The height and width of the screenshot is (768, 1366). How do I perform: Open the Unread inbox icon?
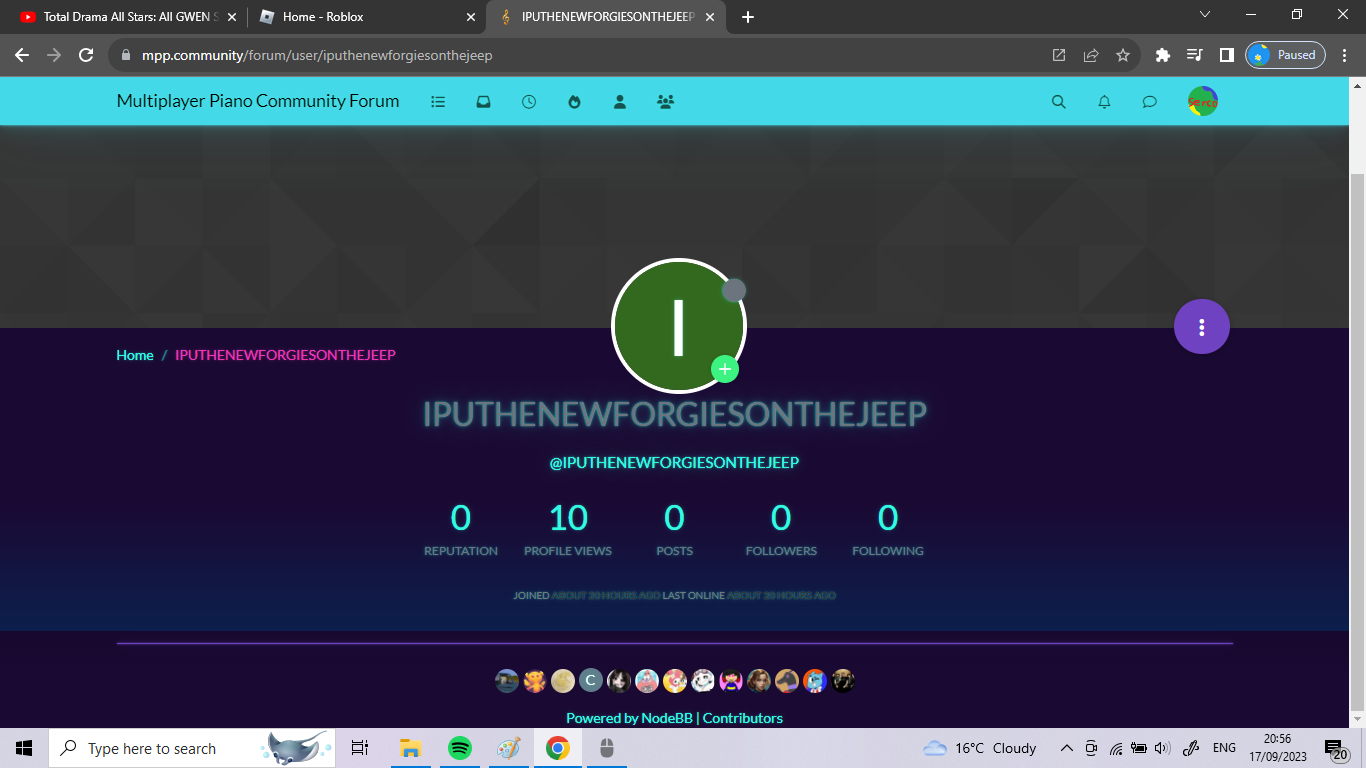[x=483, y=101]
